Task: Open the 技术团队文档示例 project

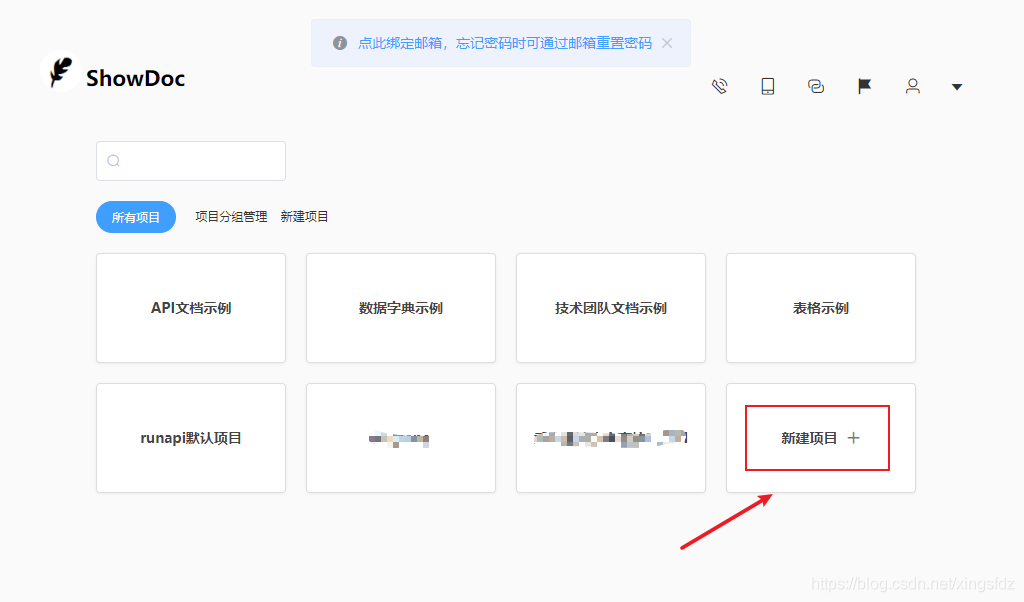Action: click(x=611, y=308)
